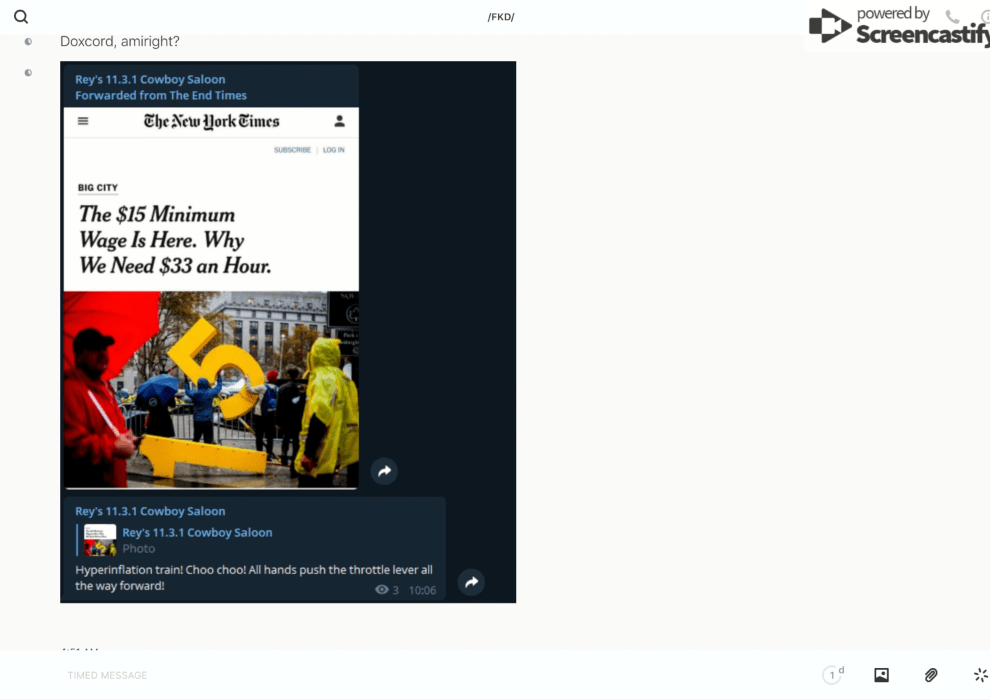This screenshot has height=700, width=990.
Task: Click the timer dot beside image message
Action: pyautogui.click(x=28, y=73)
